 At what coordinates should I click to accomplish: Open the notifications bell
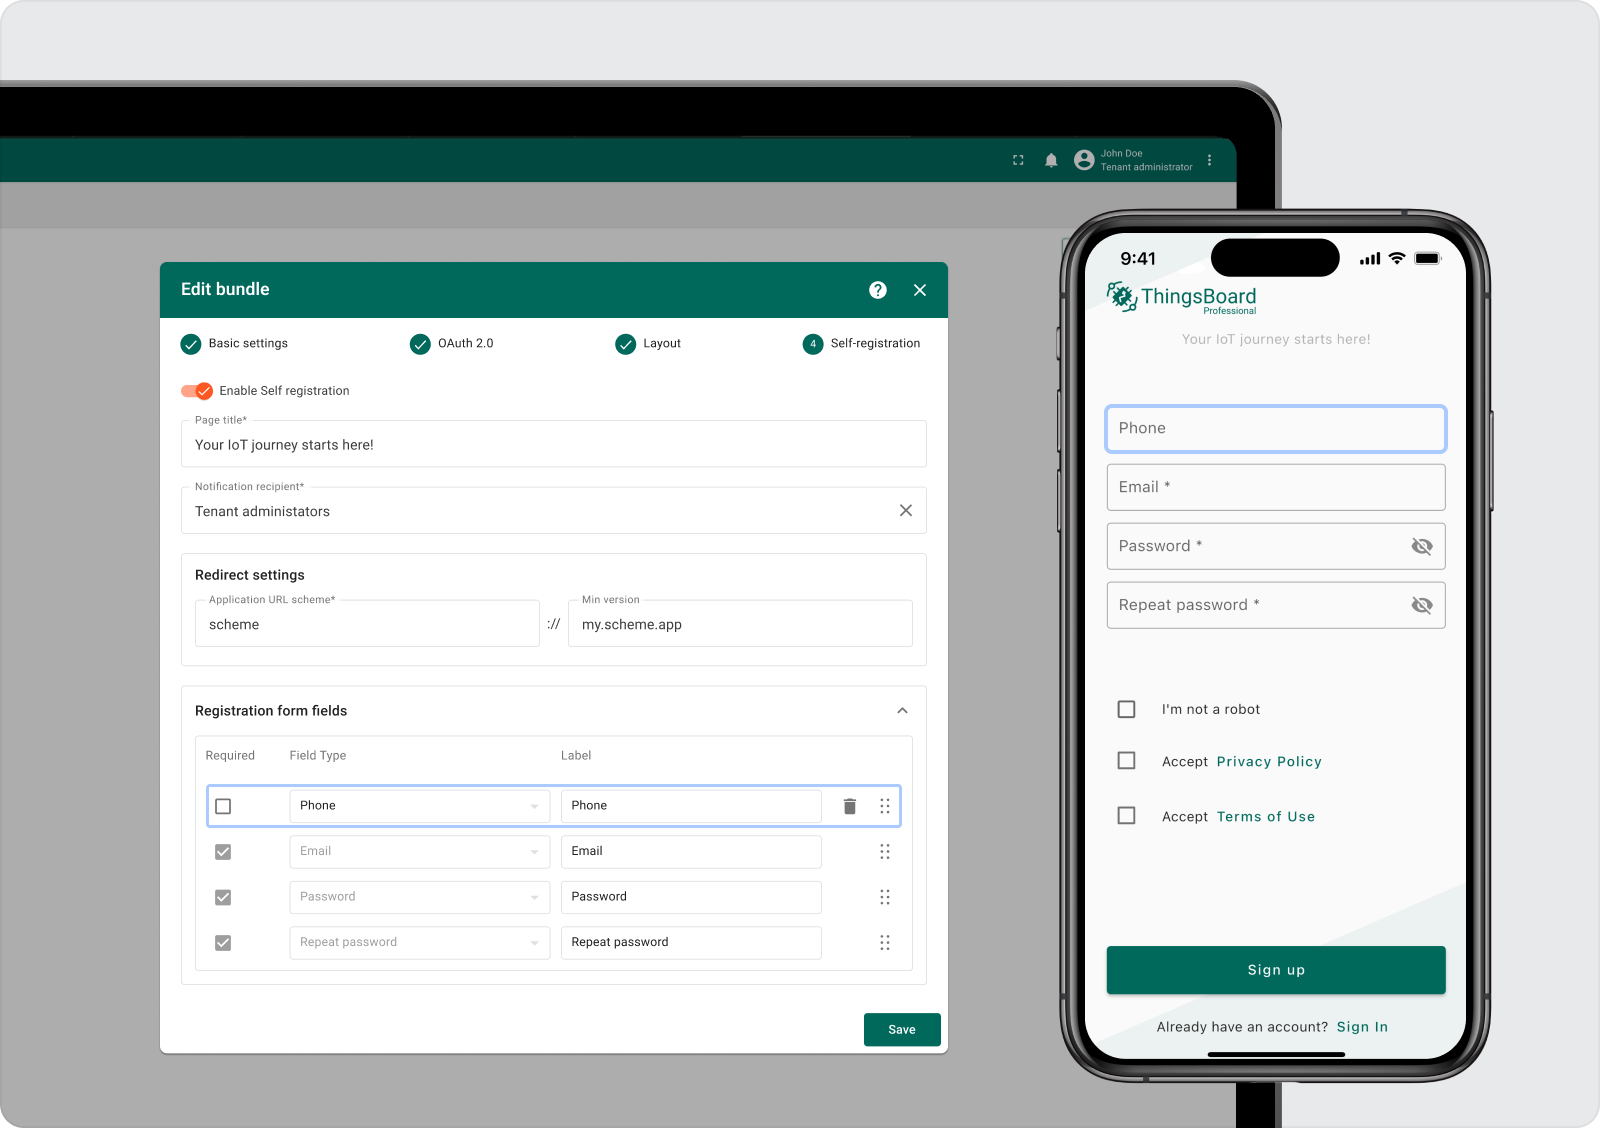1051,160
